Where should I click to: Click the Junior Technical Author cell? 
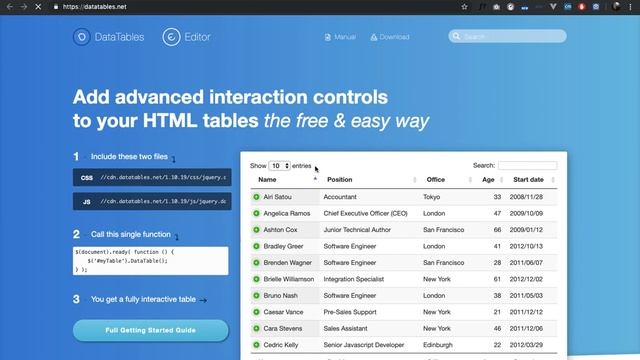[357, 230]
